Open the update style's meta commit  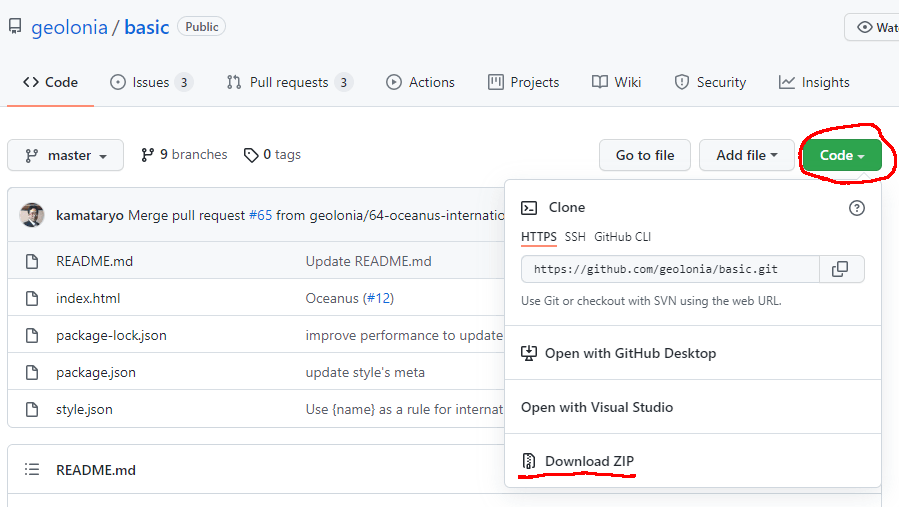pos(365,372)
